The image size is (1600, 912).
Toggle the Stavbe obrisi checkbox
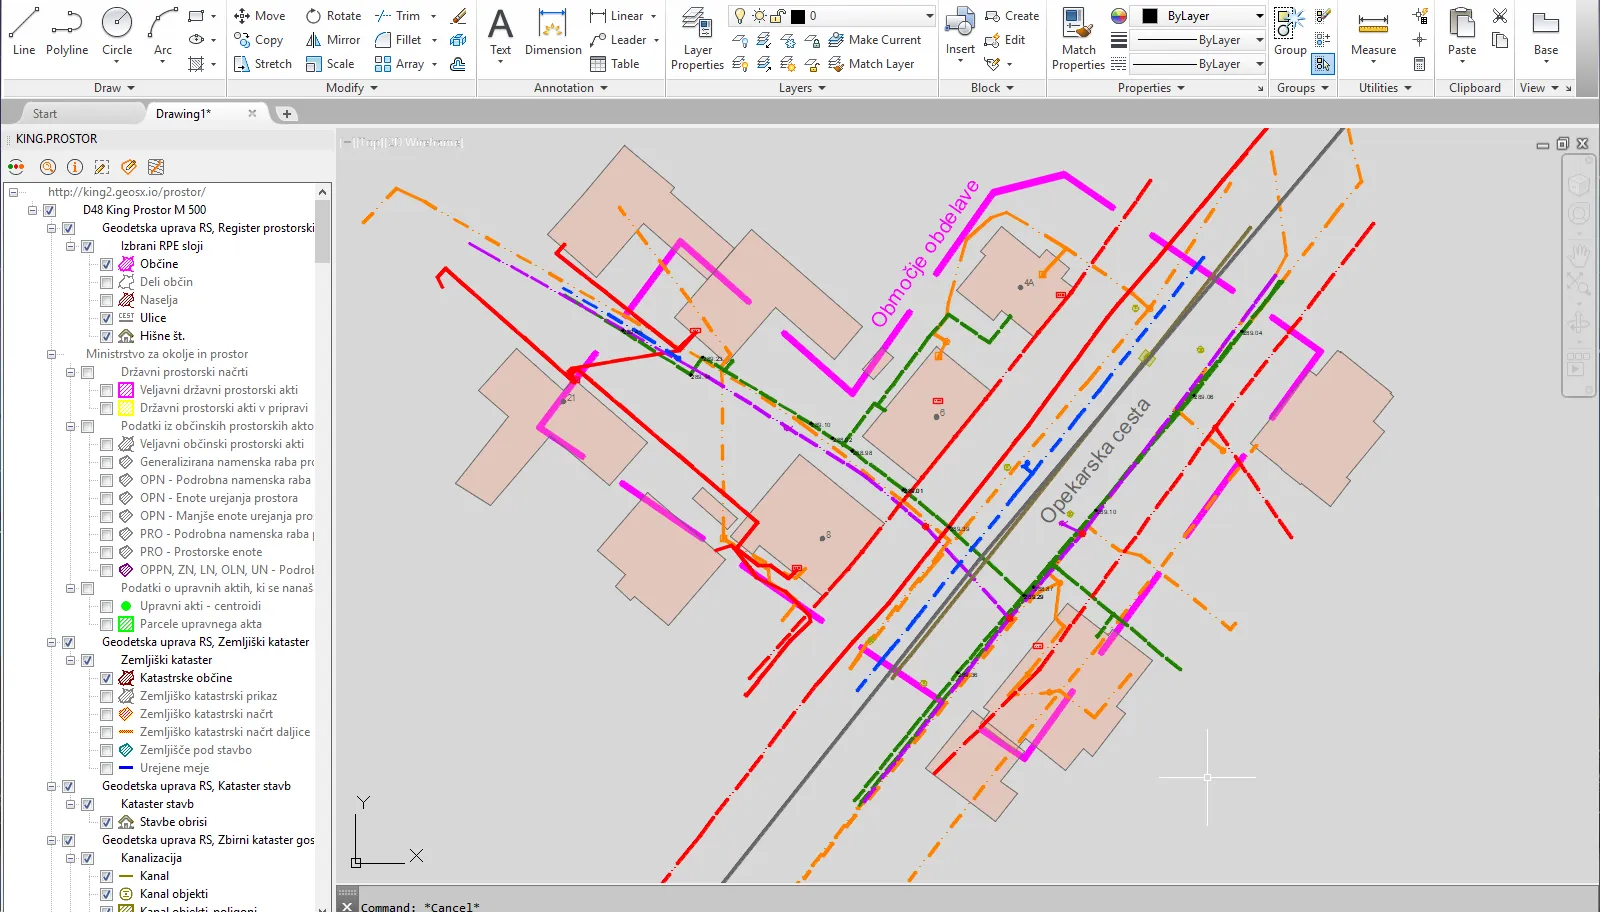(106, 822)
